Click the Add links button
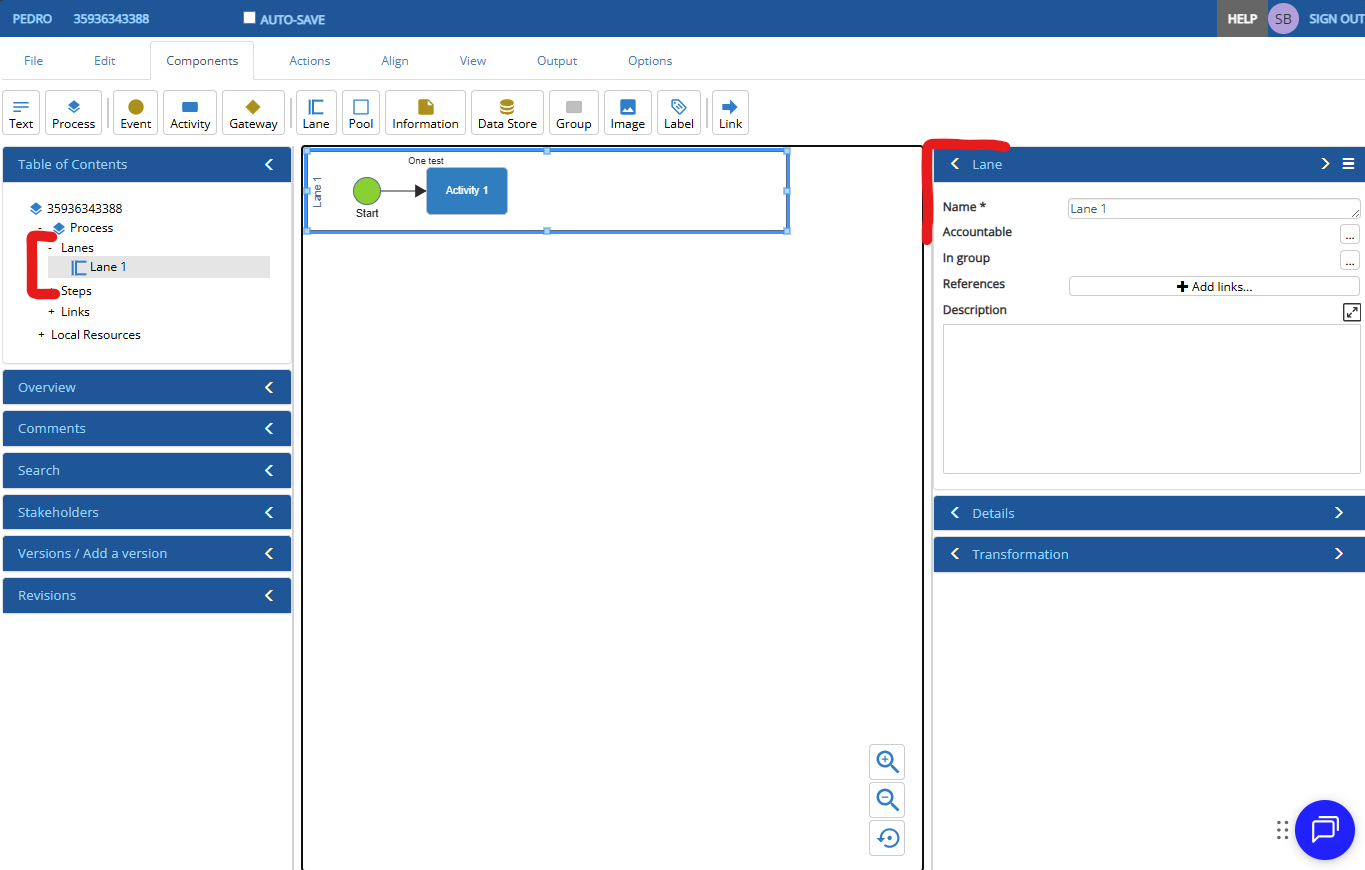 [1213, 286]
